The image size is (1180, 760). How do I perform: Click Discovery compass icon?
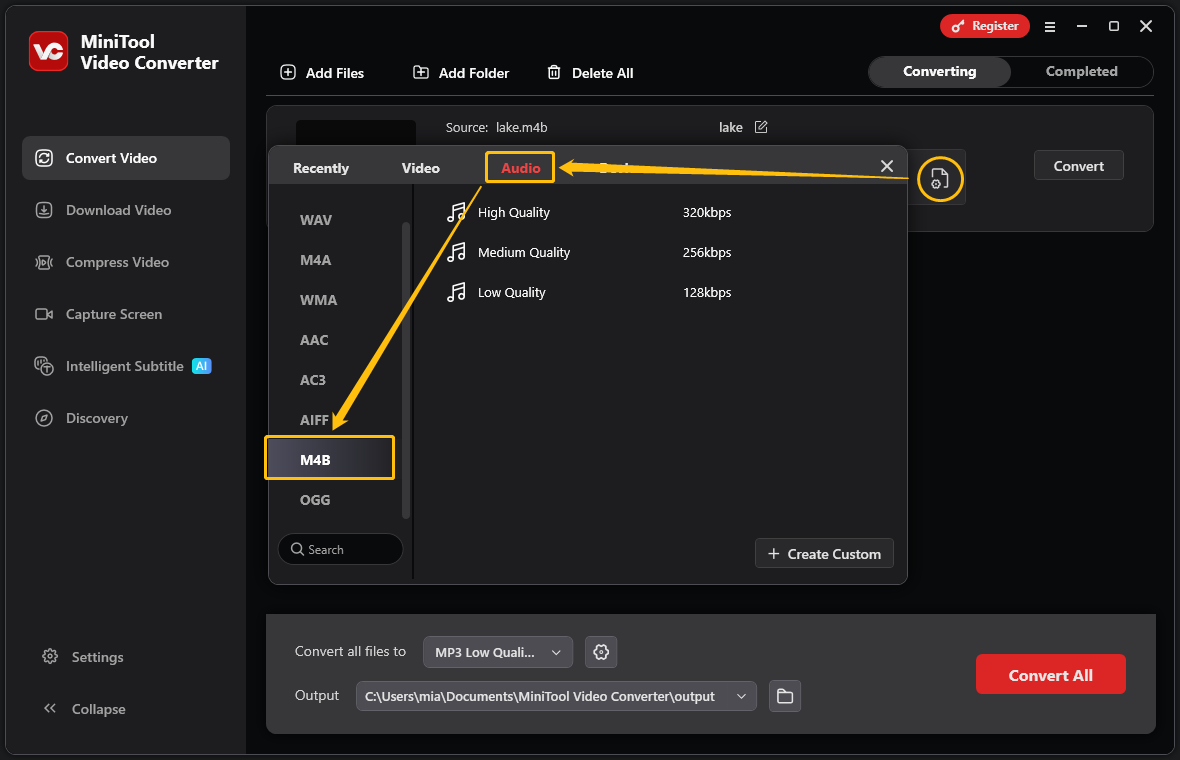[x=44, y=418]
